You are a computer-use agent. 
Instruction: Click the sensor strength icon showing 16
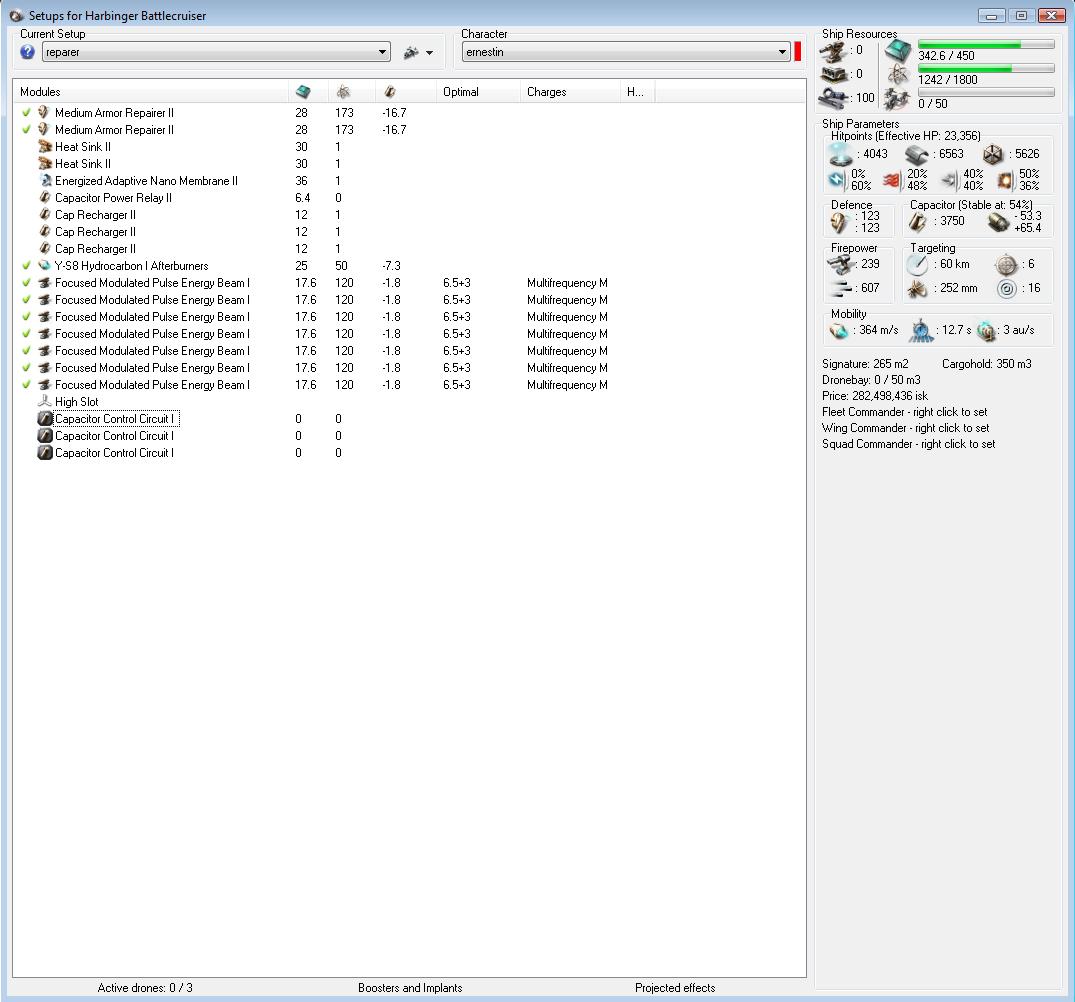coord(1006,289)
